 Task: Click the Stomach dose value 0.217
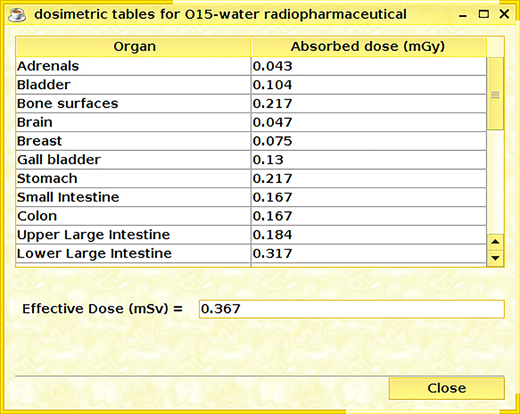coord(369,179)
